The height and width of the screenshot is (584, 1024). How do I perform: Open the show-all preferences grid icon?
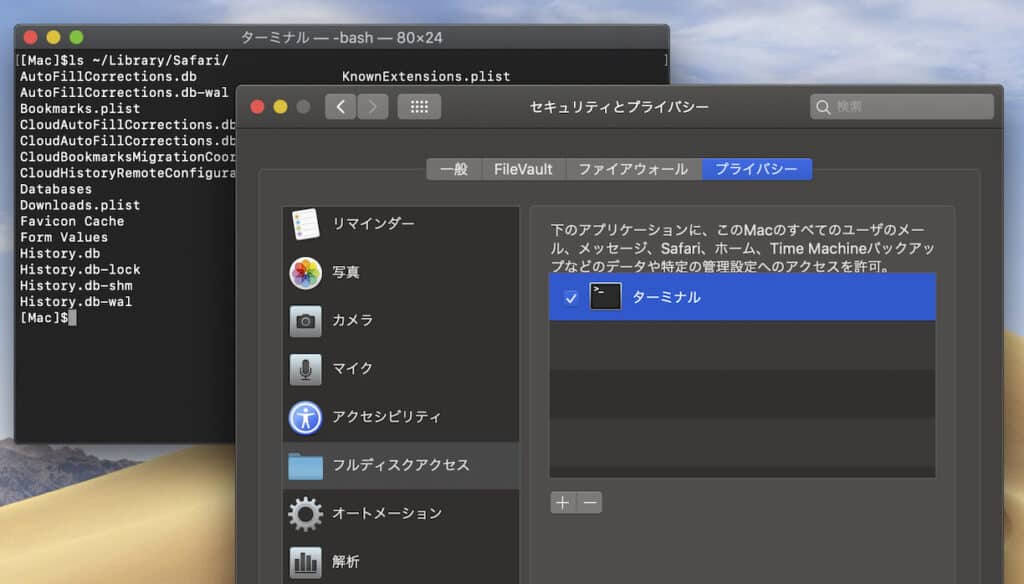click(419, 106)
